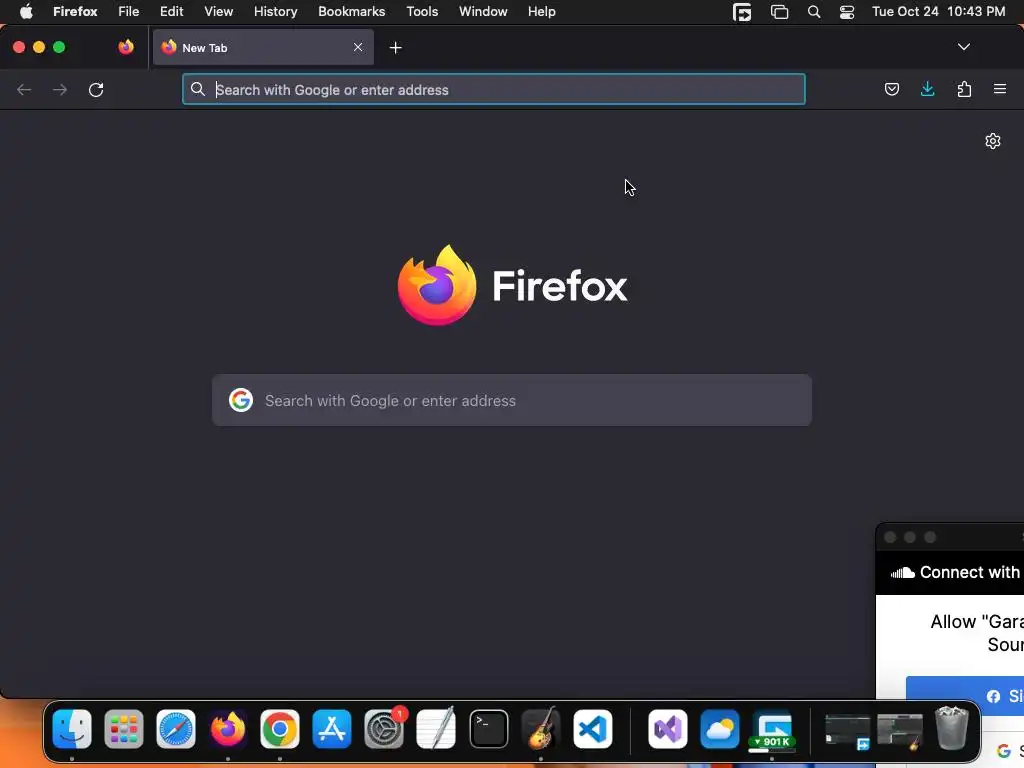The image size is (1024, 768).
Task: Open the Help menu
Action: (541, 12)
